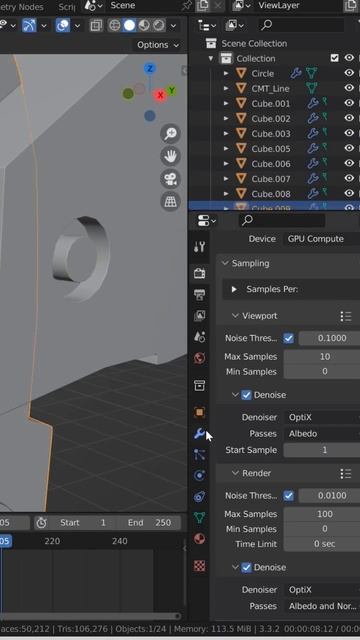This screenshot has width=360, height=640.
Task: Open outliner display mode menu
Action: coord(207,25)
